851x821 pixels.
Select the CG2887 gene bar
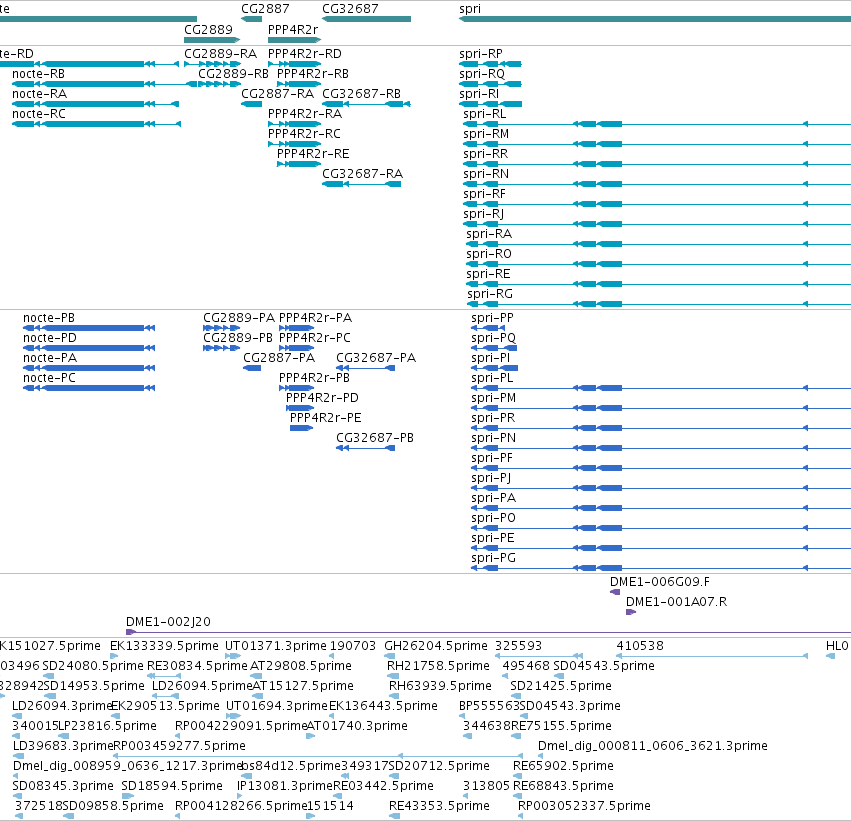[251, 19]
